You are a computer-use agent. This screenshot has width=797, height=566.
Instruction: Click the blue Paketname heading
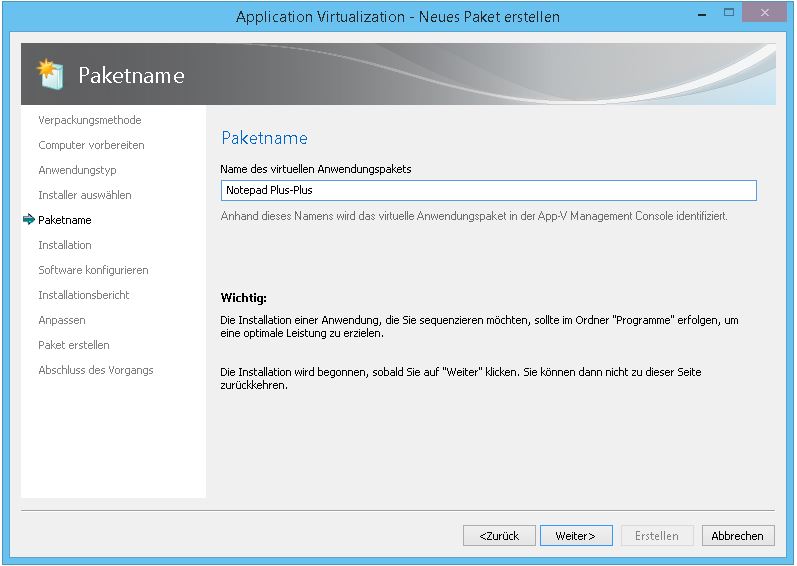point(264,138)
